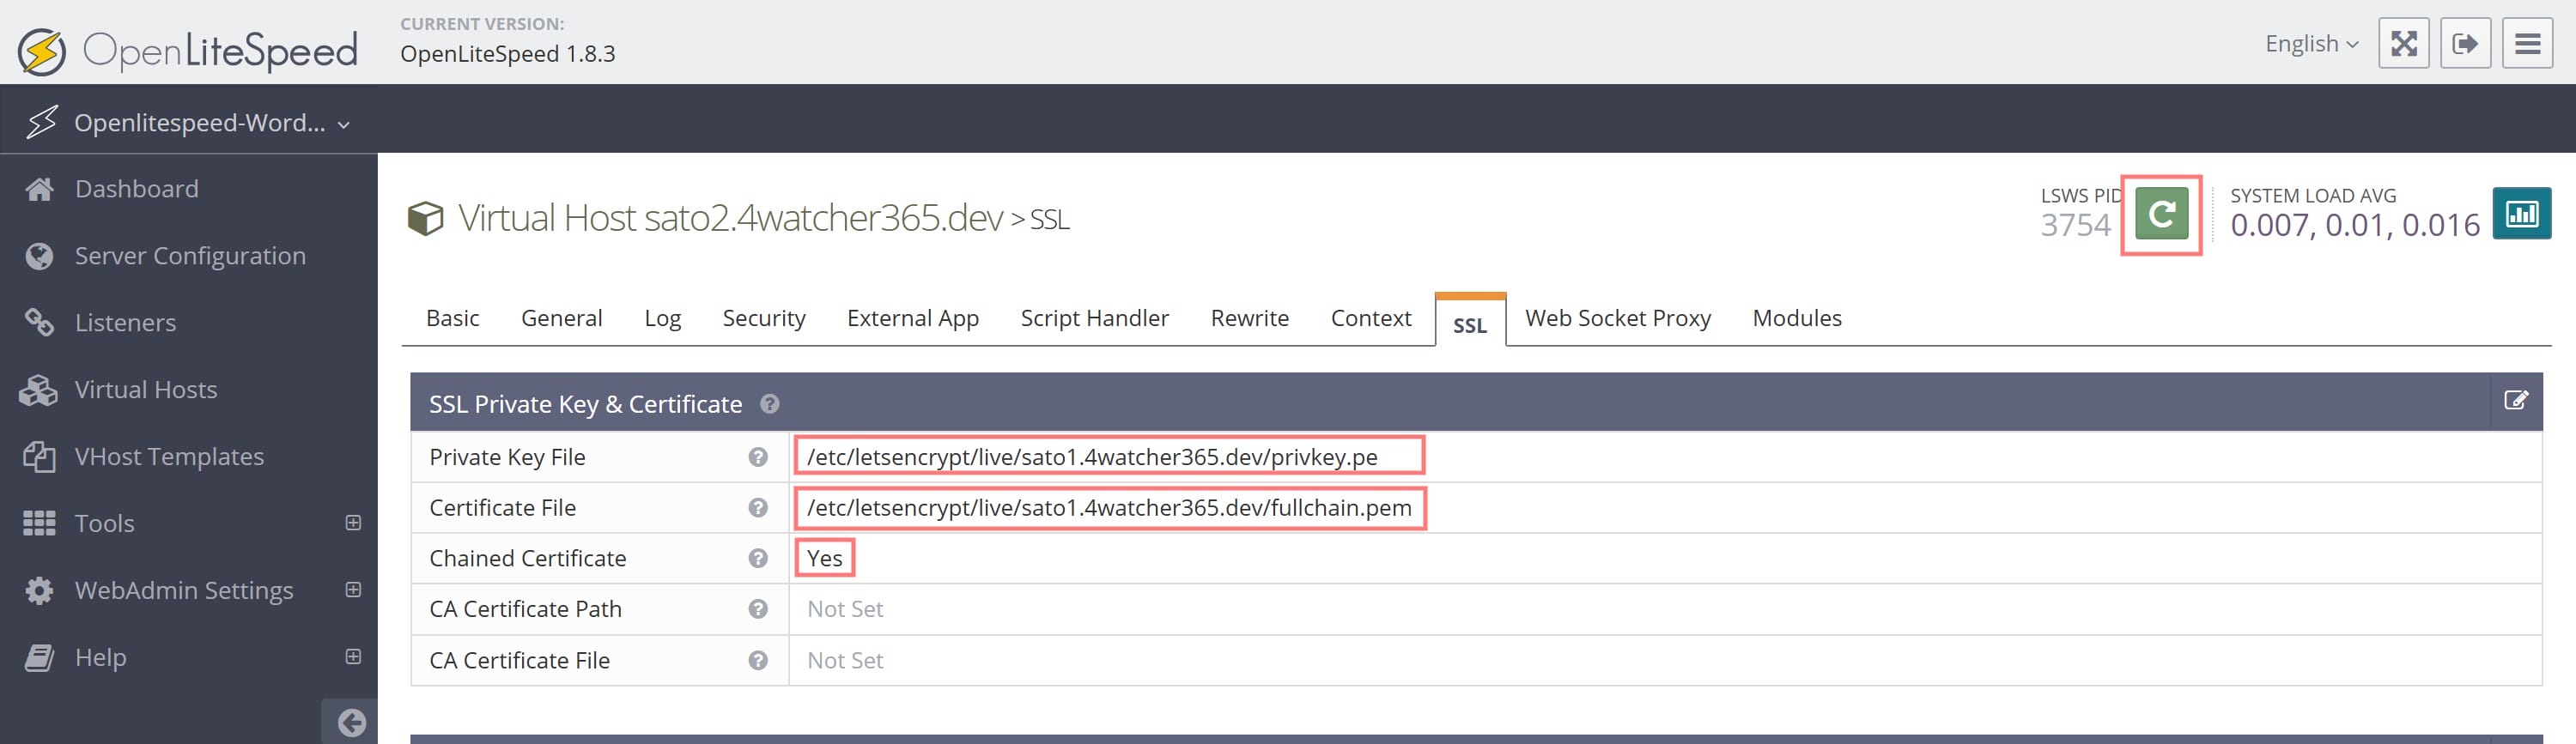Click the WebAdmin Settings gear icon

[x=39, y=590]
